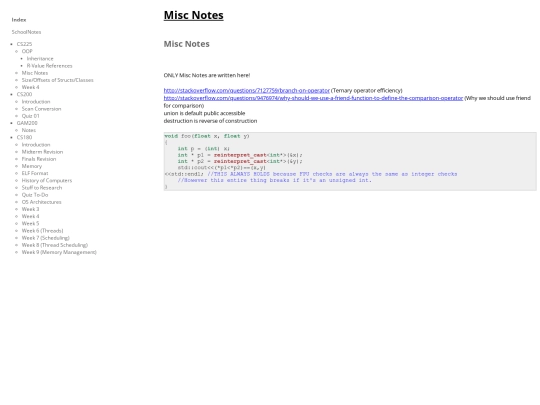
Task: Open Introduction under CS180
Action: [x=36, y=145]
